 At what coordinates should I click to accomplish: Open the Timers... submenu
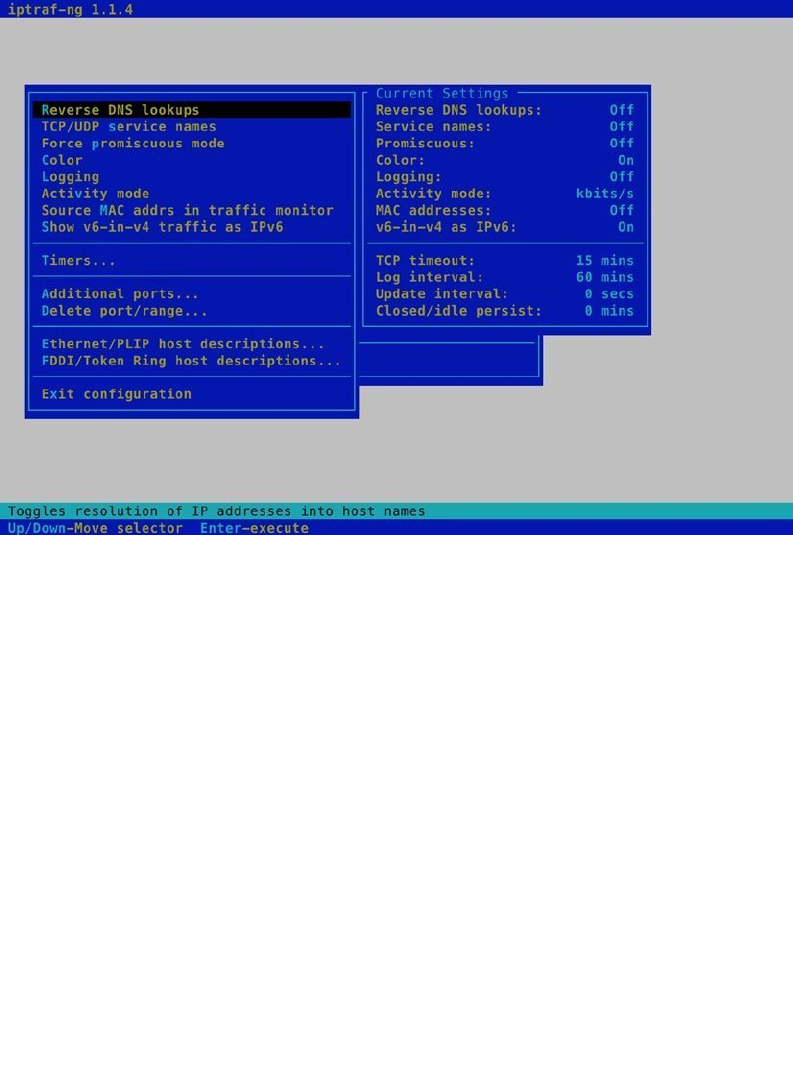coord(78,260)
